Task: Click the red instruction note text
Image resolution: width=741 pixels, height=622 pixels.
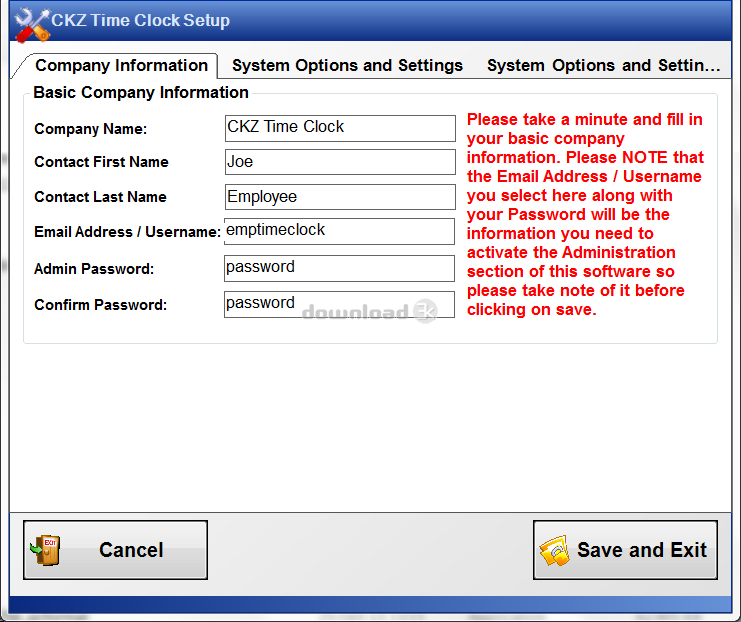Action: click(x=585, y=214)
